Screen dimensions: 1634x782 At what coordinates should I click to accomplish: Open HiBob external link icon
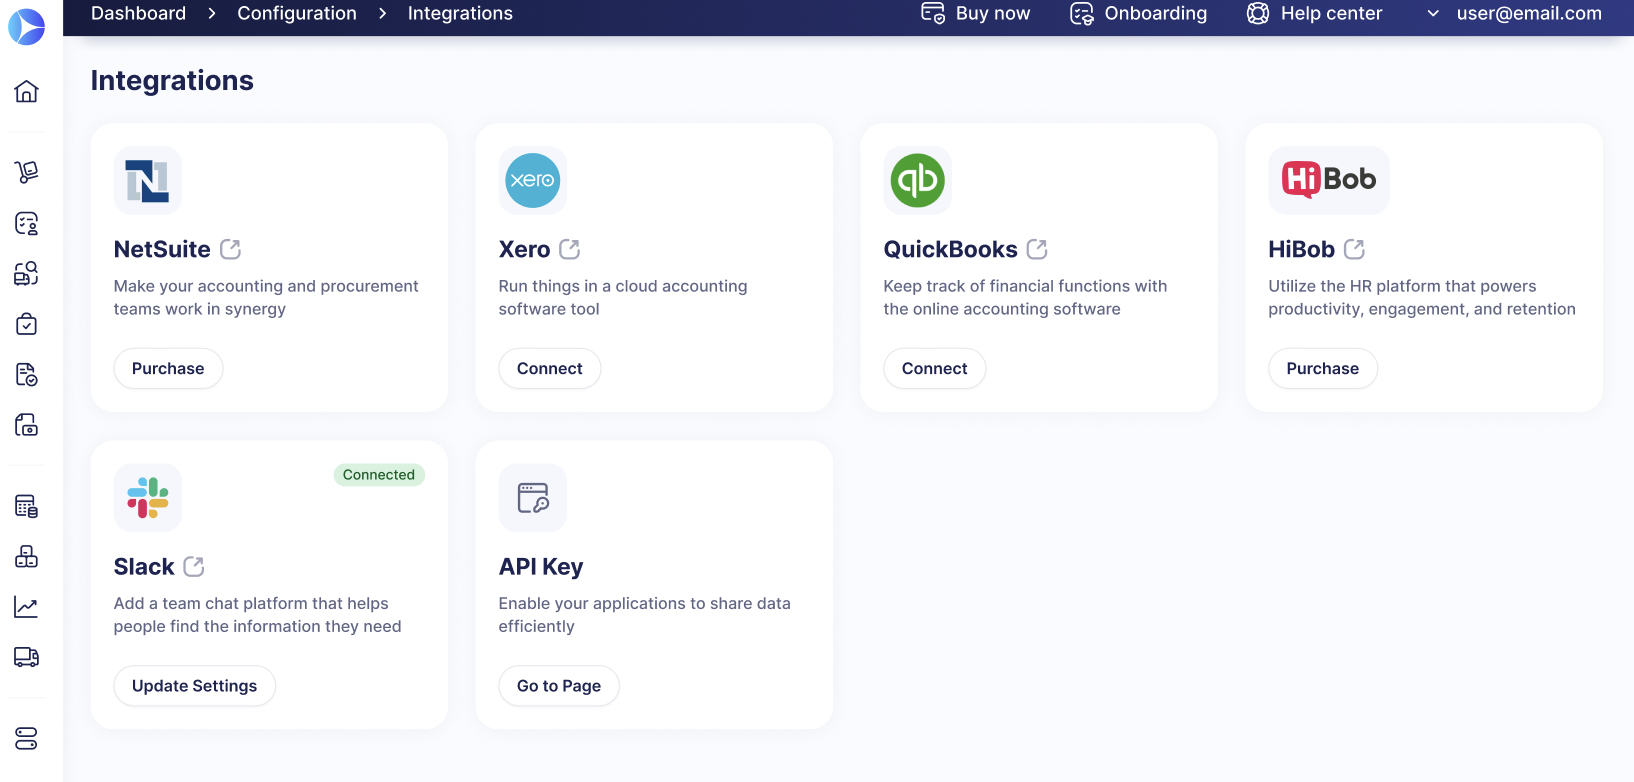tap(1355, 249)
